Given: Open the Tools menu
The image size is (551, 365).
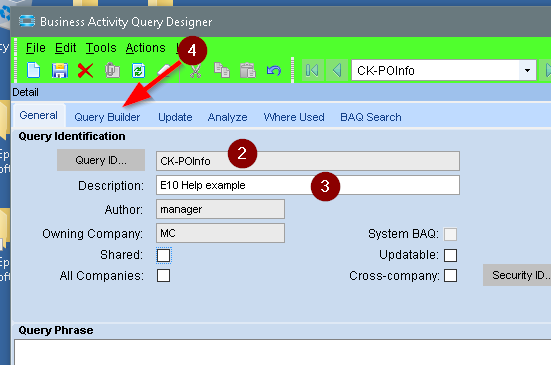Looking at the screenshot, I should 101,48.
